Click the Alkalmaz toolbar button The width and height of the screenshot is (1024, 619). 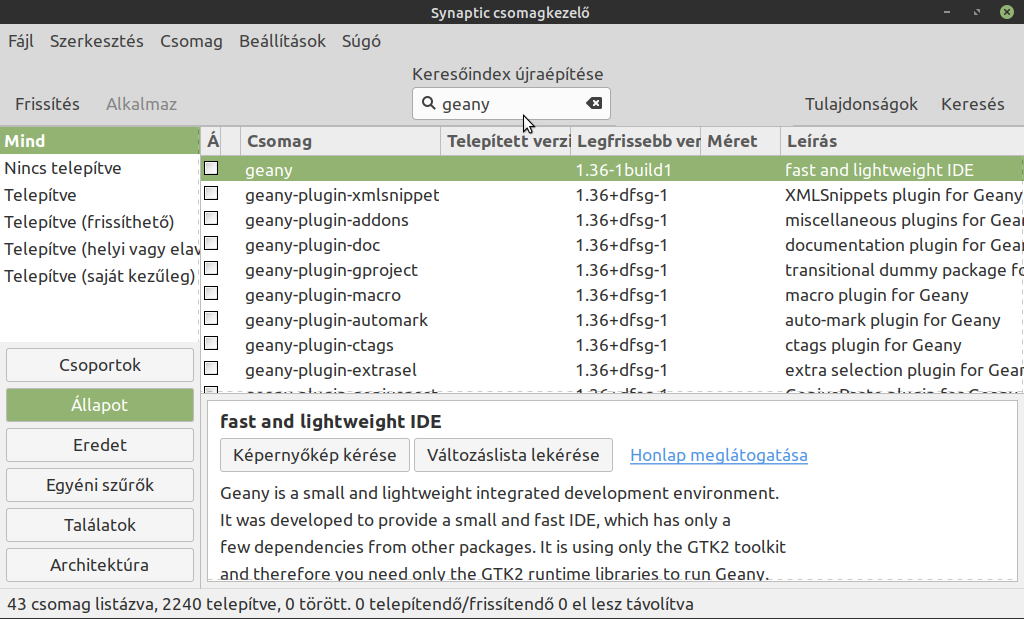(x=142, y=104)
